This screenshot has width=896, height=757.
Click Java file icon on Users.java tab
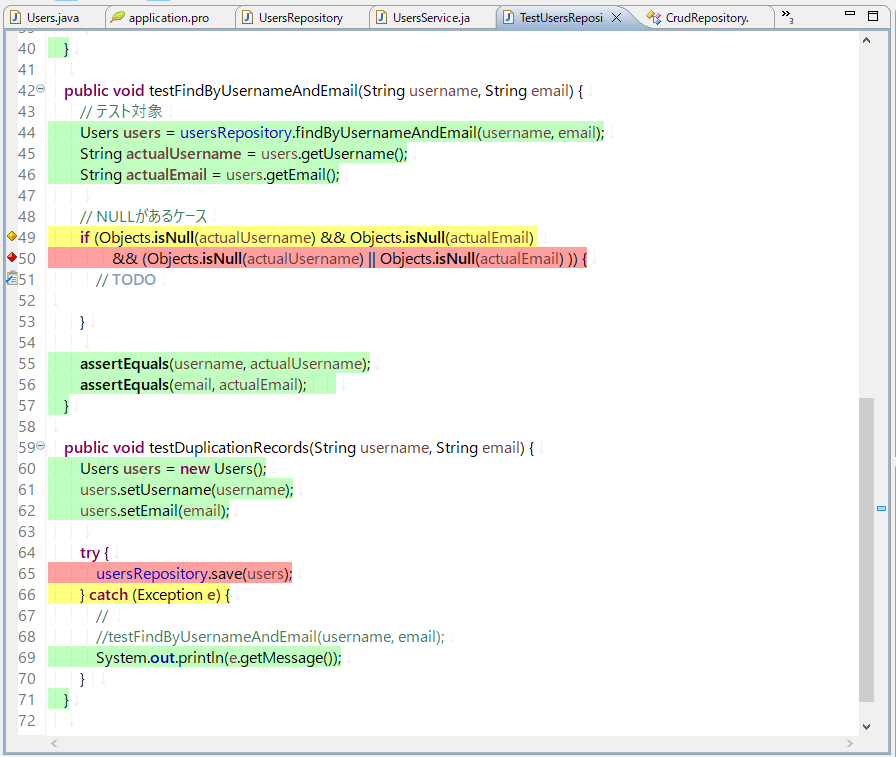(x=16, y=18)
